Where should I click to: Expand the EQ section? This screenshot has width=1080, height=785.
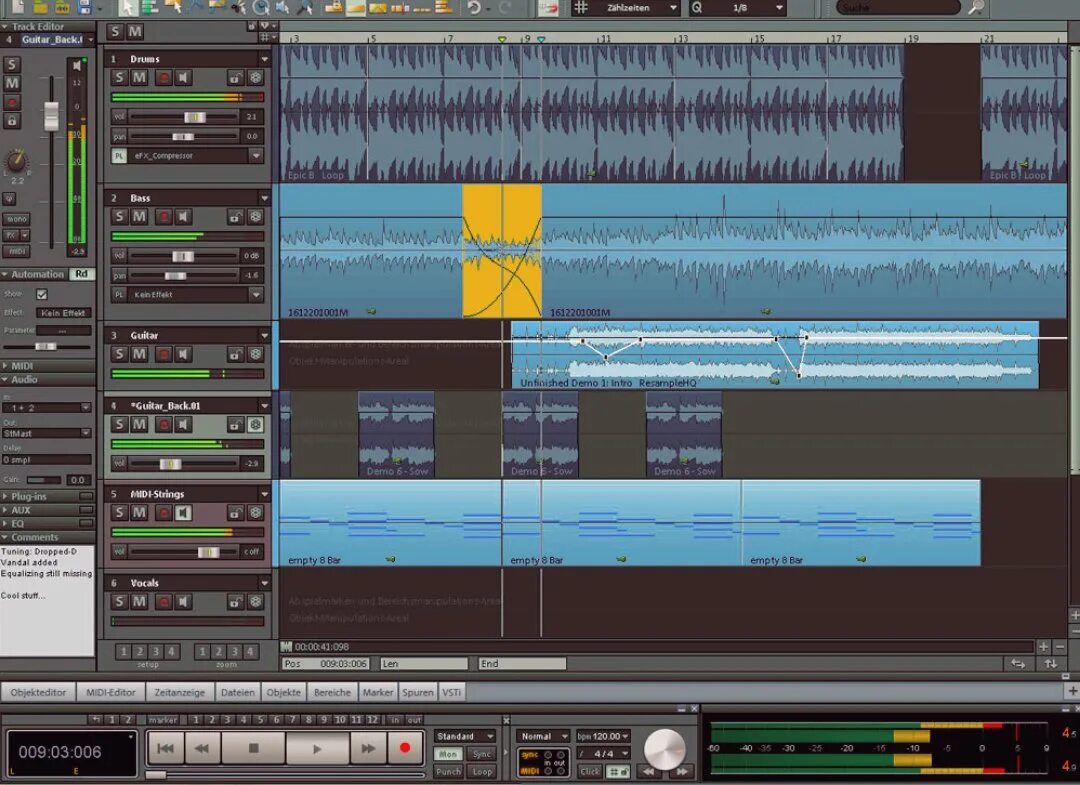6,523
